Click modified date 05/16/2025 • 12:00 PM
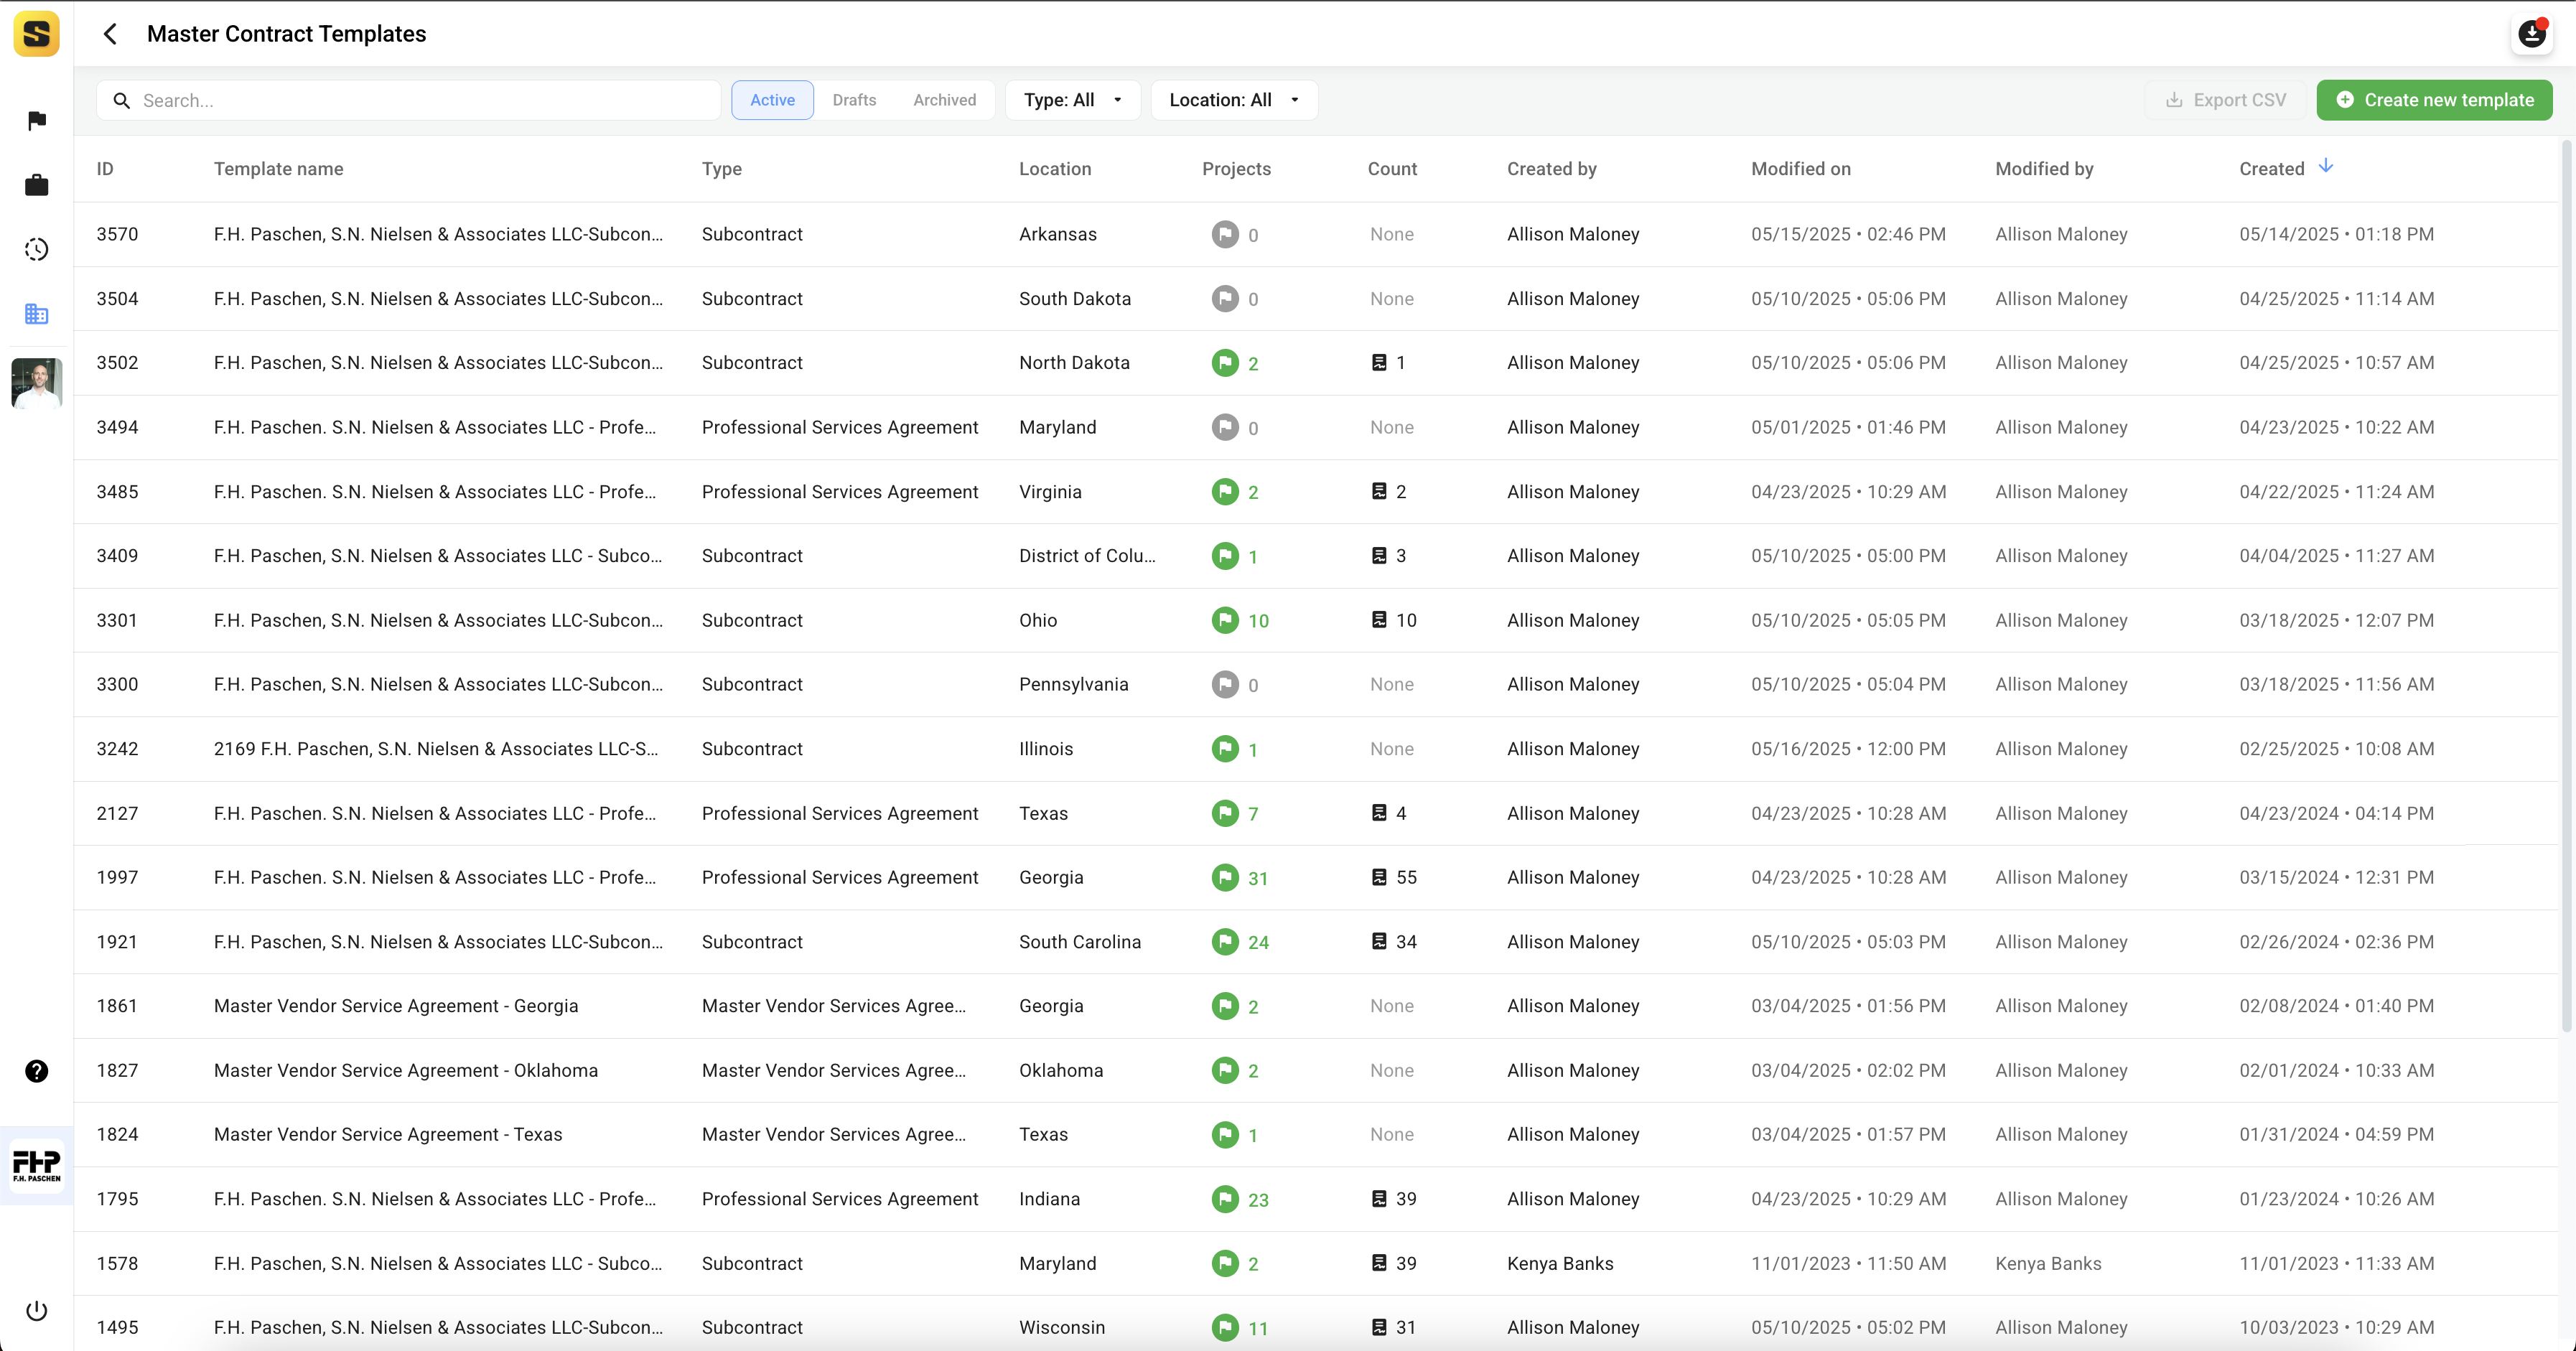 1848,749
